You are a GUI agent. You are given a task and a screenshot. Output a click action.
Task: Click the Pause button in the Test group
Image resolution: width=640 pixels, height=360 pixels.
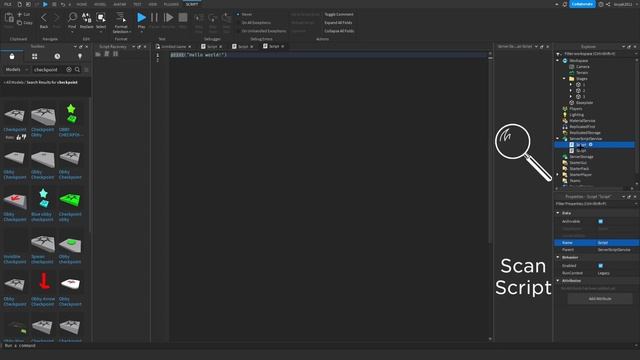tap(154, 17)
